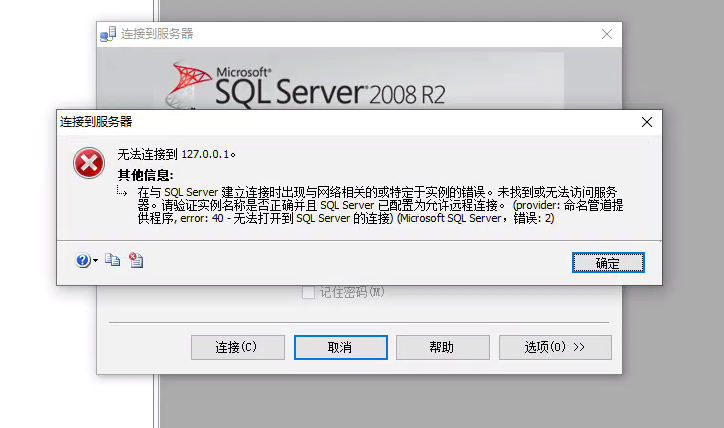
Task: Click the error 40 detail message text
Action: tap(380, 205)
